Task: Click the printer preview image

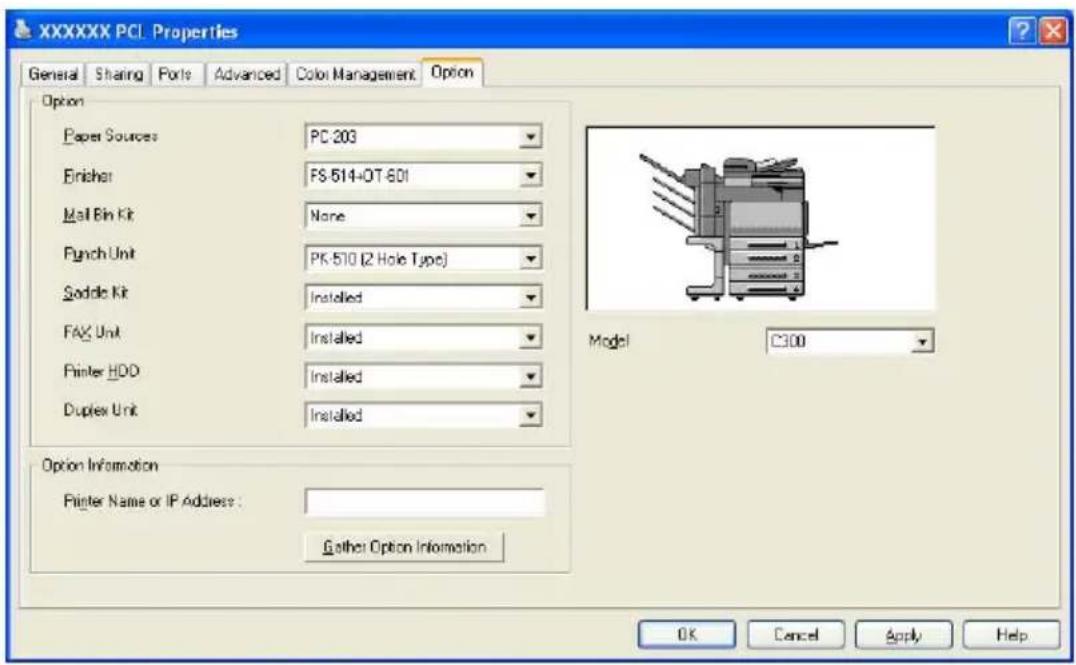Action: tap(760, 218)
